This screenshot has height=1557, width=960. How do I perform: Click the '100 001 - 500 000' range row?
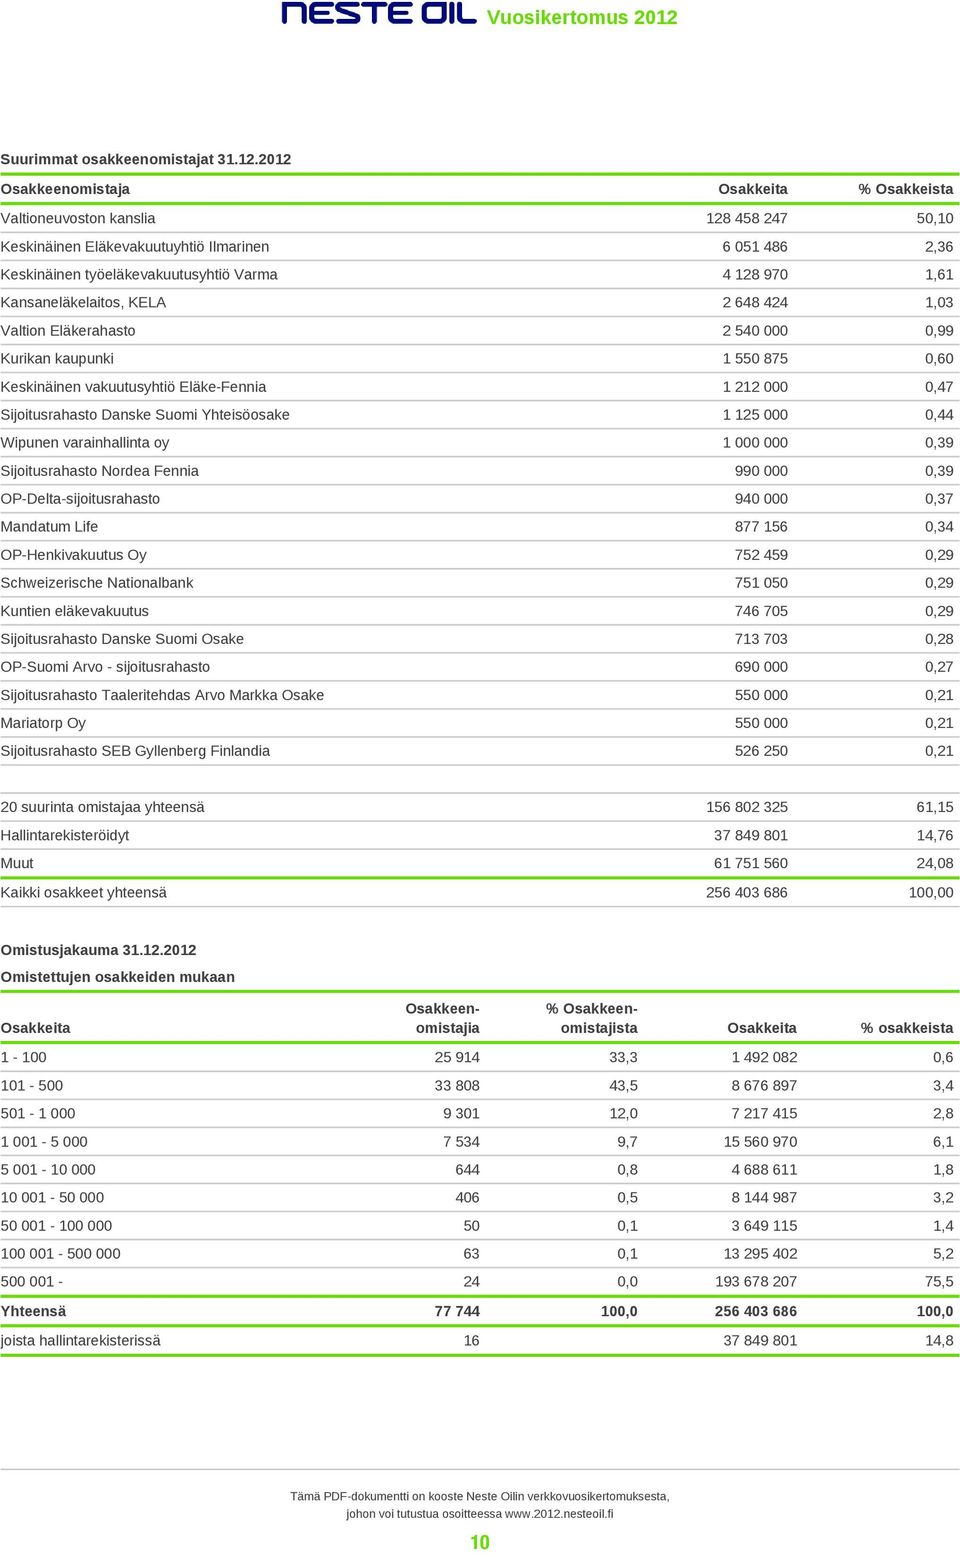(480, 1253)
